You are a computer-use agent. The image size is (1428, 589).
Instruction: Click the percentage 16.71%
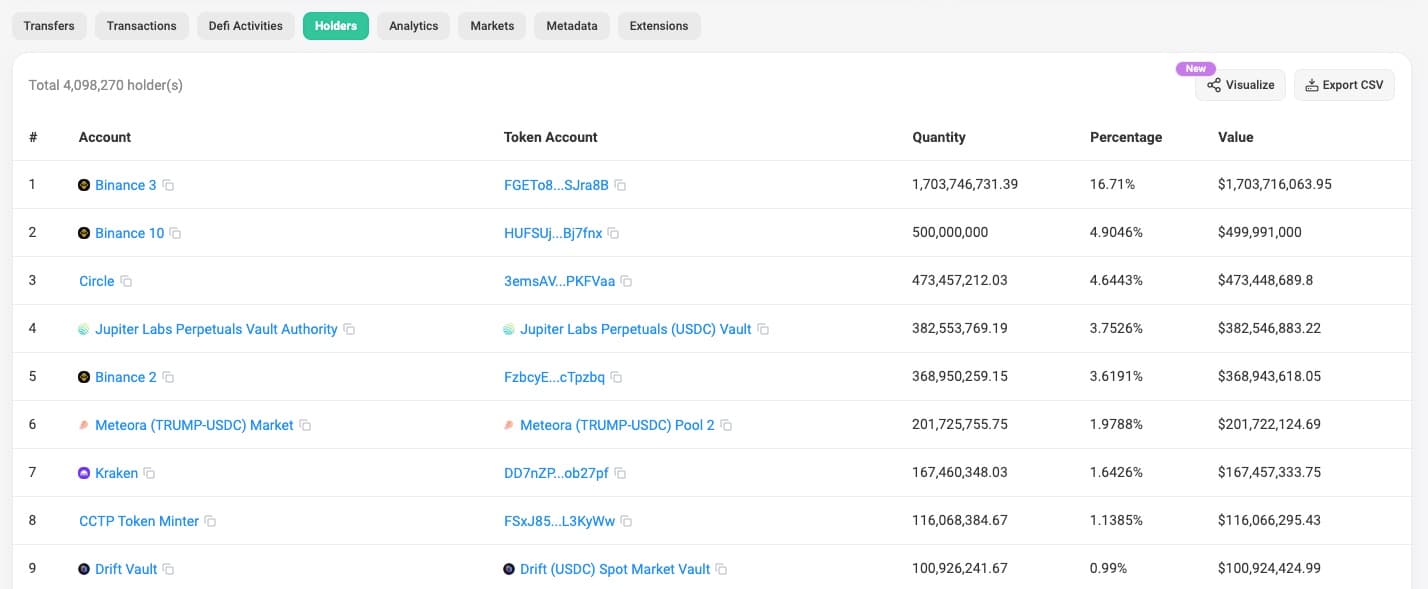point(1112,184)
